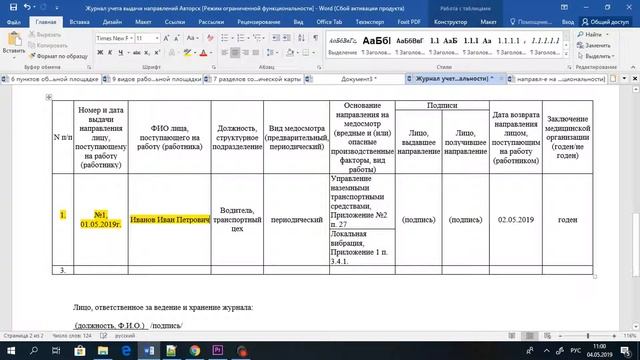This screenshot has width=640, height=360.
Task: Switch to document tab '6 пунктов об...ной площадке'
Action: click(x=51, y=79)
